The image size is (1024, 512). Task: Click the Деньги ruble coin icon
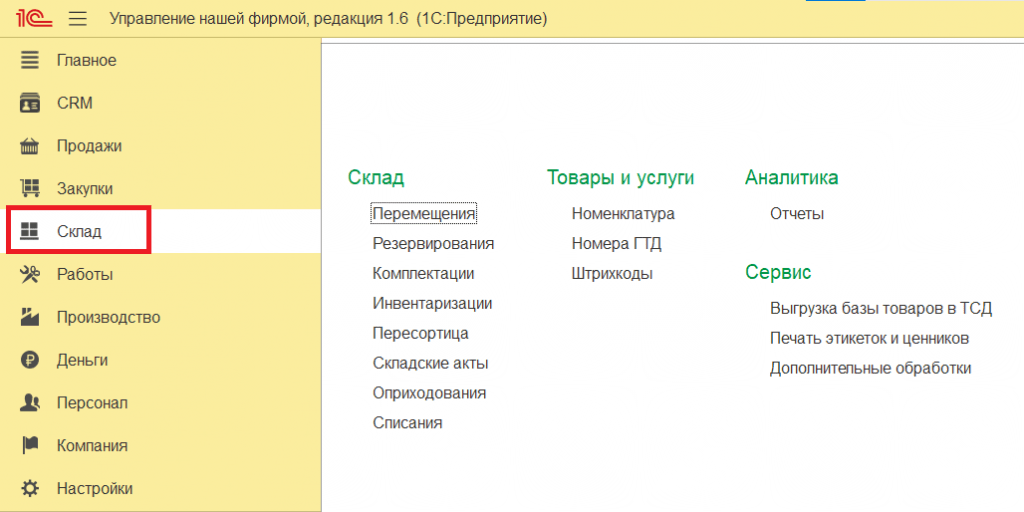[x=30, y=360]
